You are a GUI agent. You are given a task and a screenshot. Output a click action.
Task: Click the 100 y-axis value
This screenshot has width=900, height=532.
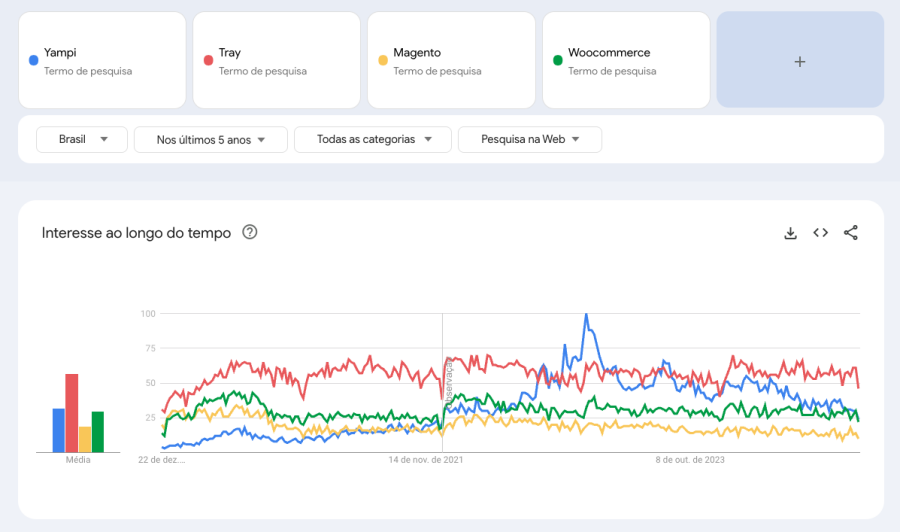(x=148, y=313)
